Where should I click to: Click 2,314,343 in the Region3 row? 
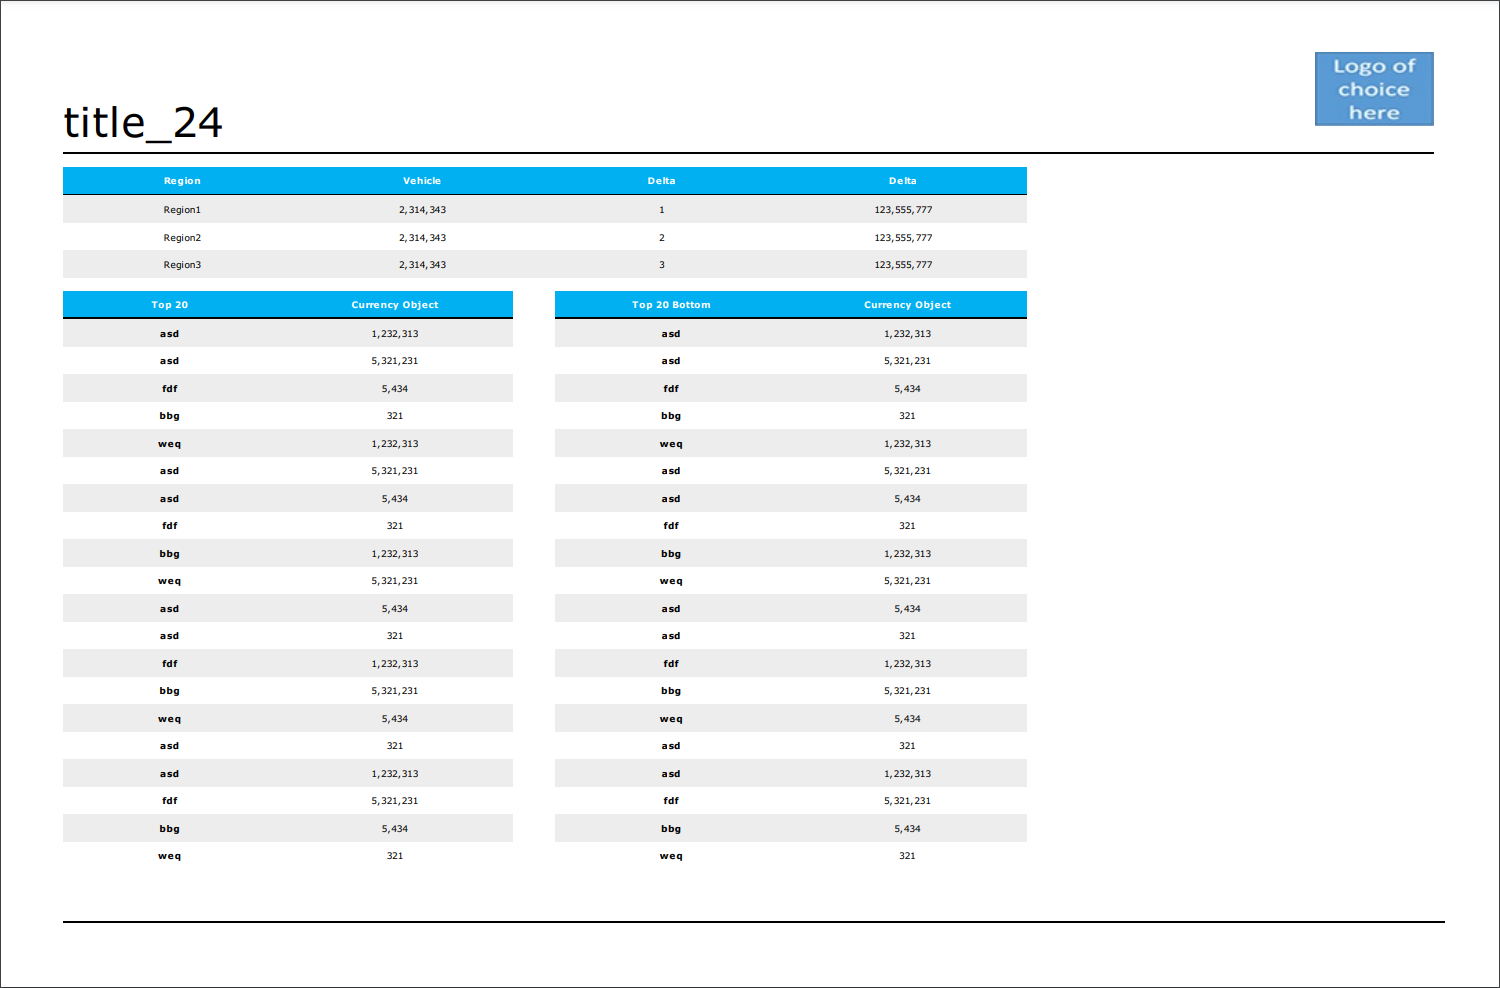click(422, 265)
